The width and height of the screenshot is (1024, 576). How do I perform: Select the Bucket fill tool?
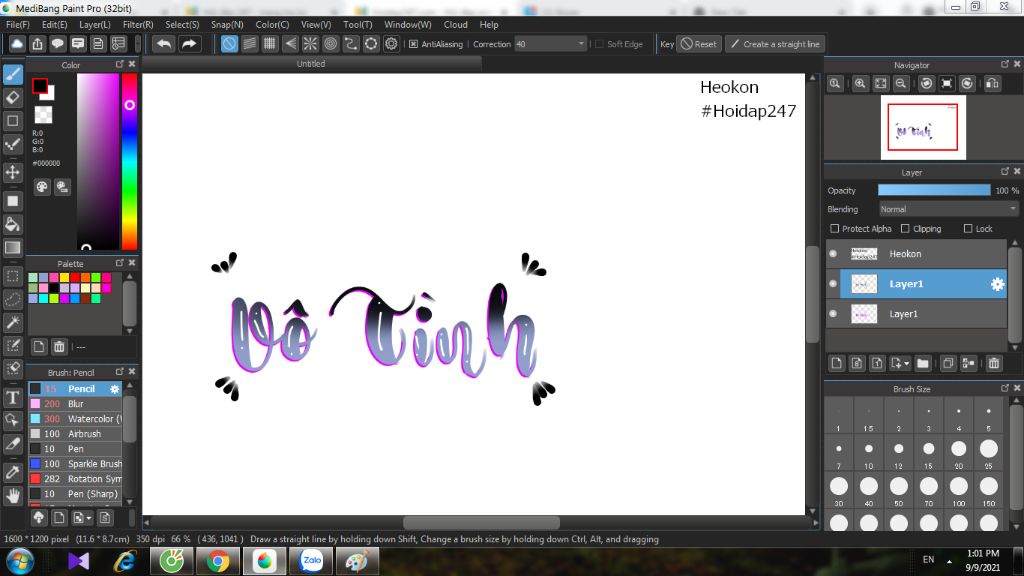tap(12, 225)
